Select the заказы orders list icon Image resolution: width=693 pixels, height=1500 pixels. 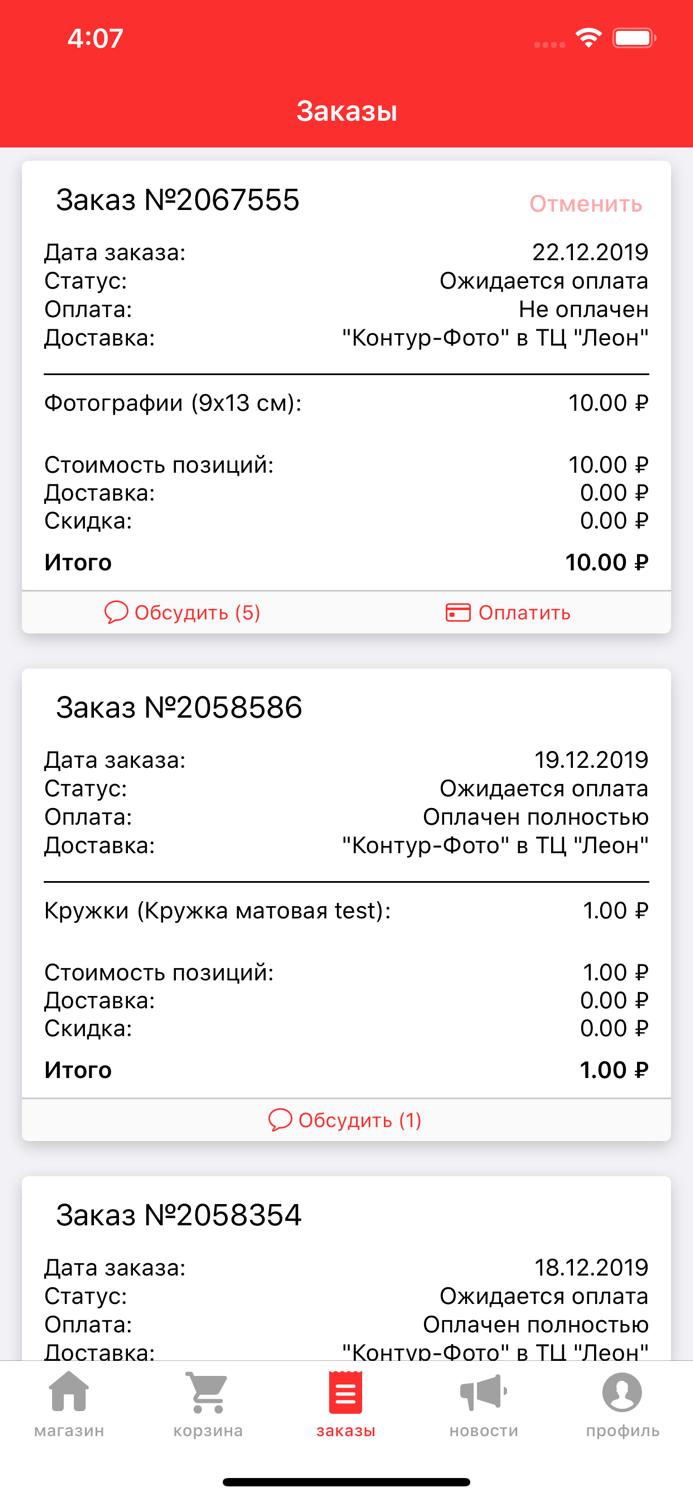click(x=345, y=1390)
